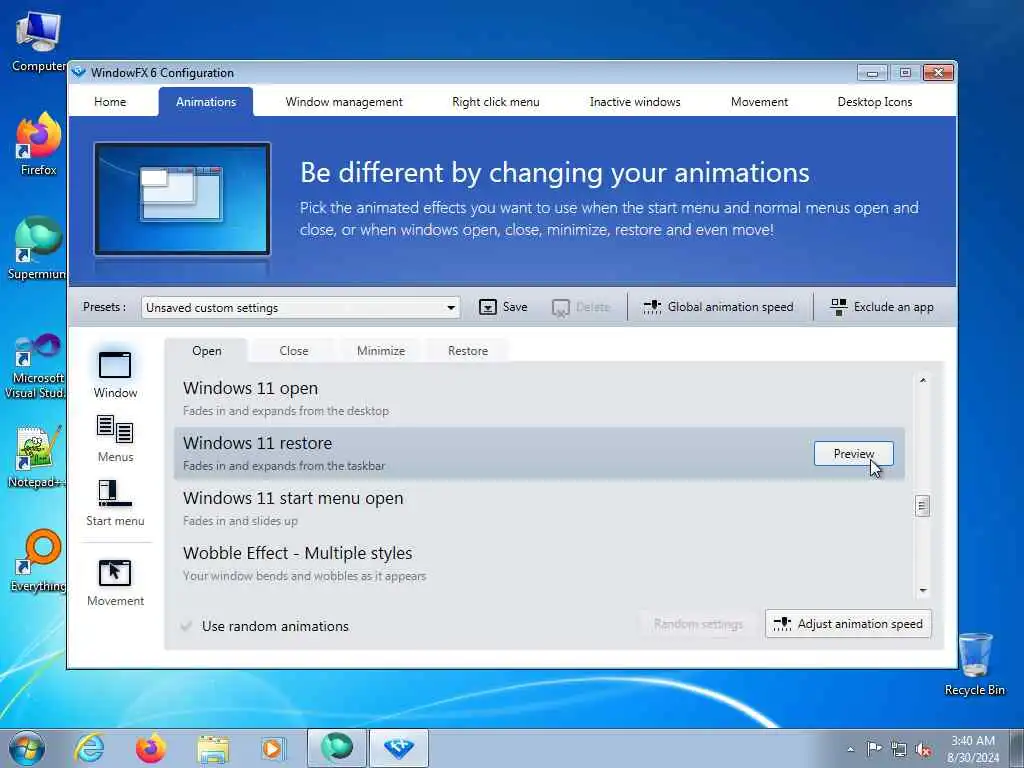Screen dimensions: 1024x768
Task: Click Adjust animation speed button
Action: (848, 624)
